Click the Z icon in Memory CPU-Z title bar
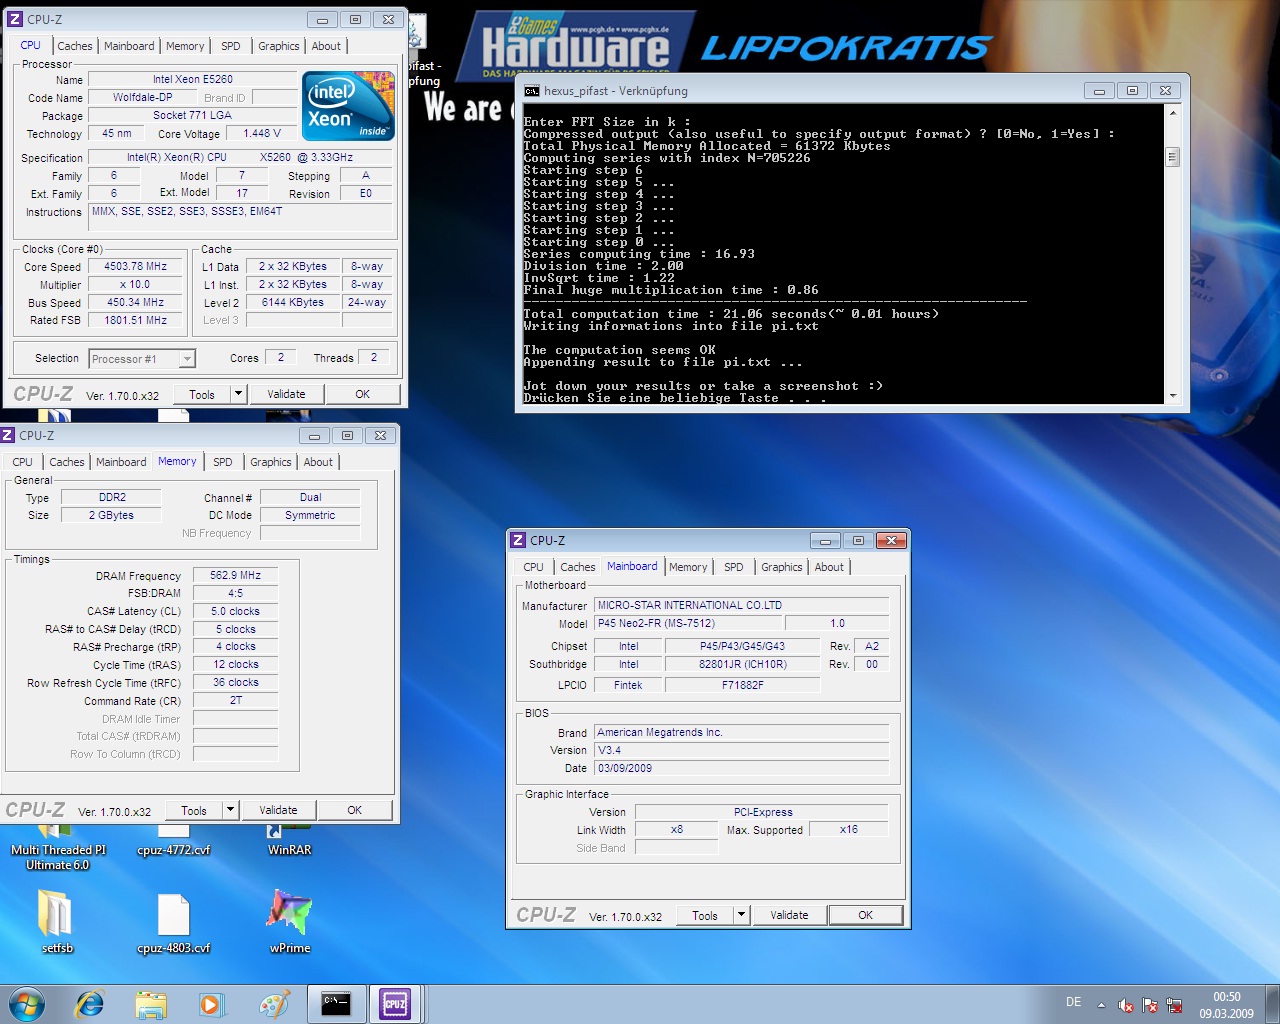 pyautogui.click(x=8, y=435)
